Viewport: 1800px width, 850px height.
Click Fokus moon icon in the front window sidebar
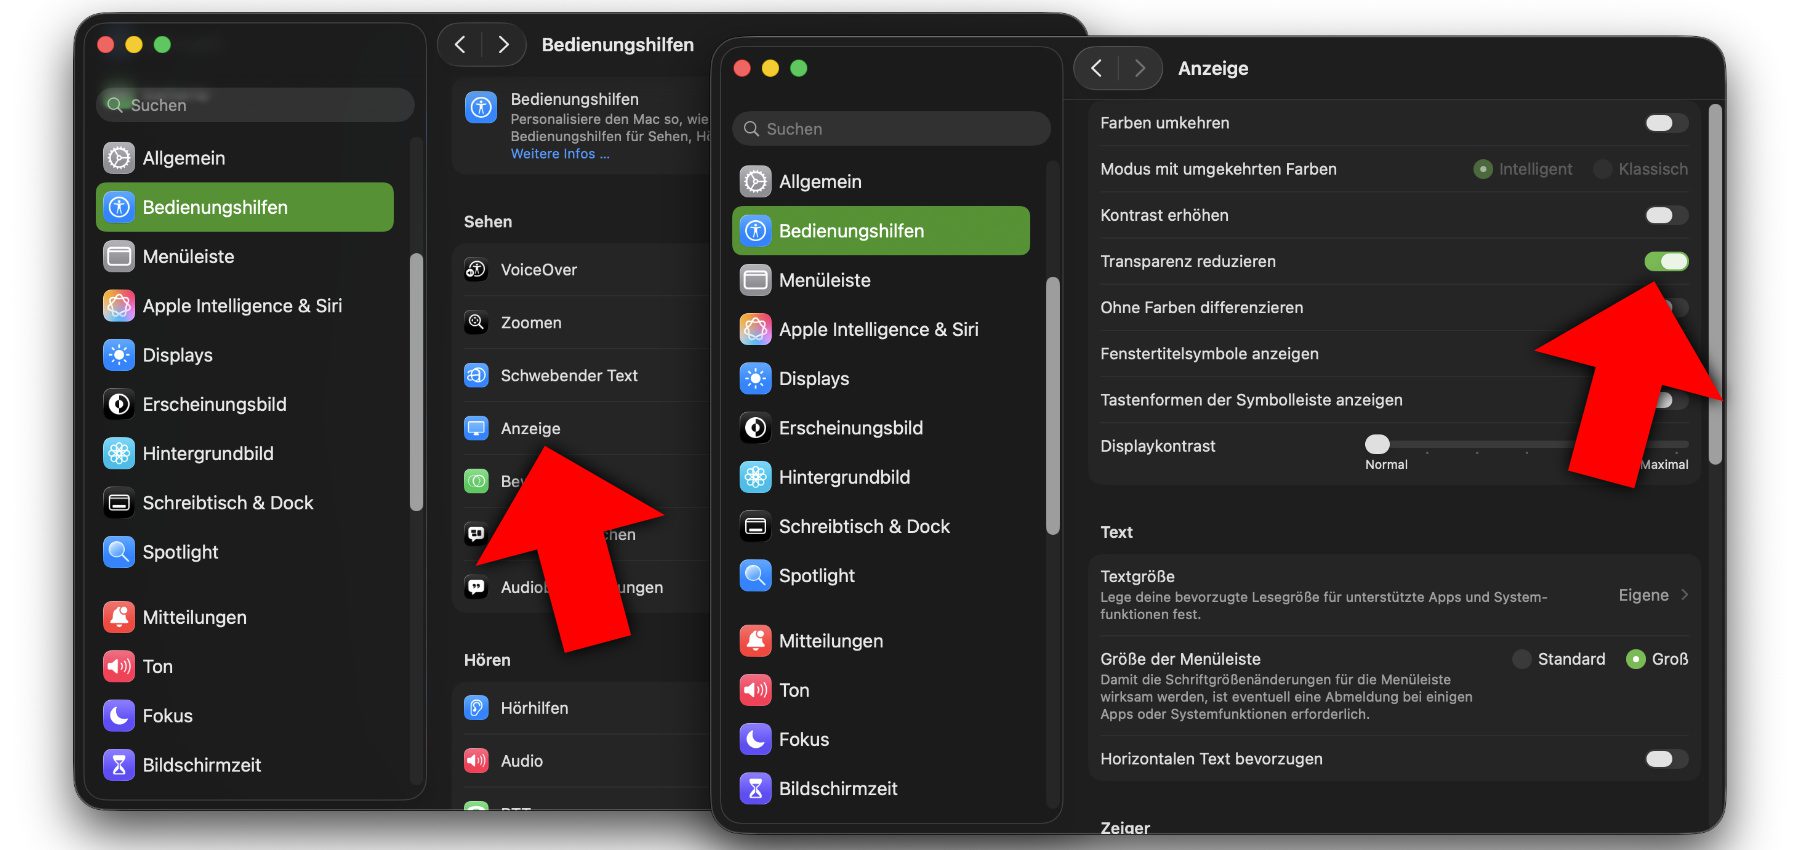click(755, 740)
